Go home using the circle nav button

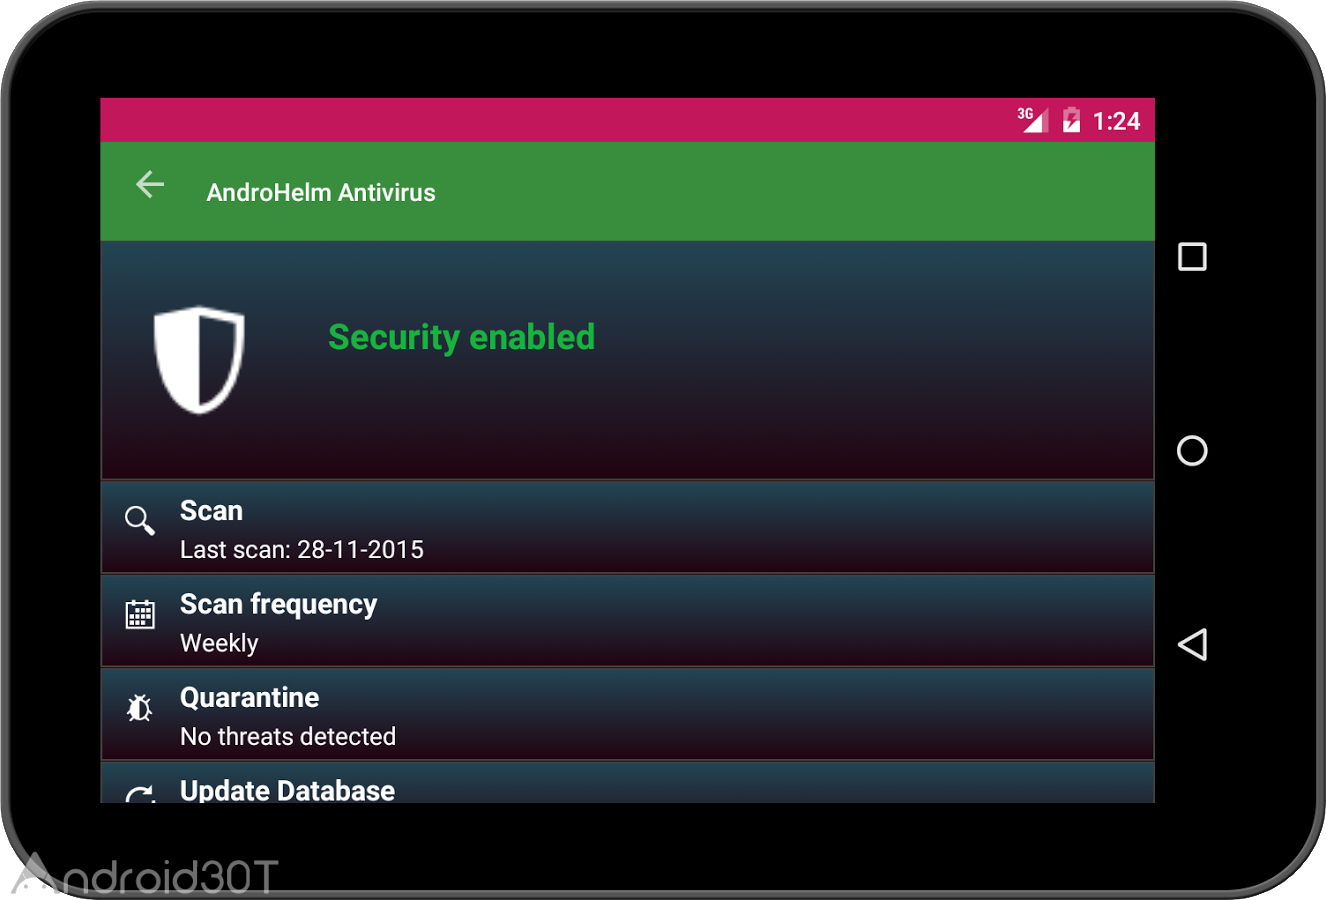click(1192, 451)
